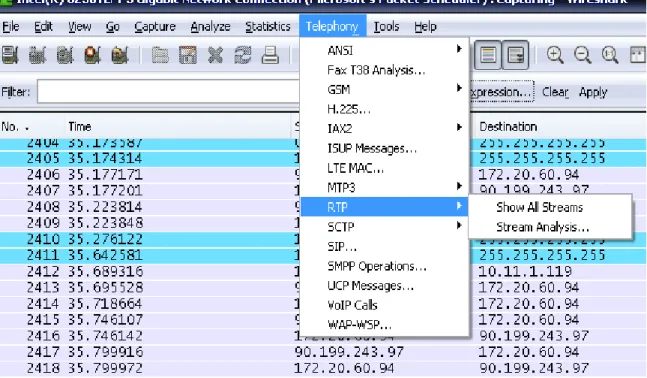Select SMPP Operations menu entry
This screenshot has height=378, width=647.
click(385, 266)
